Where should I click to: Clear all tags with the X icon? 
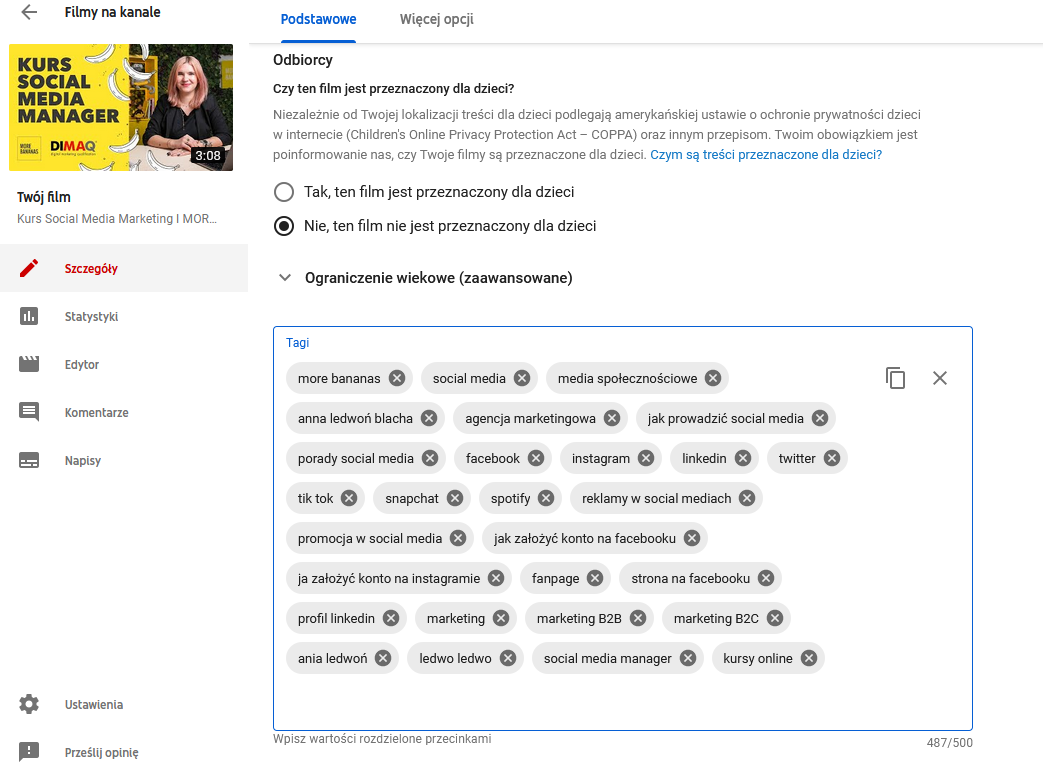[x=939, y=378]
